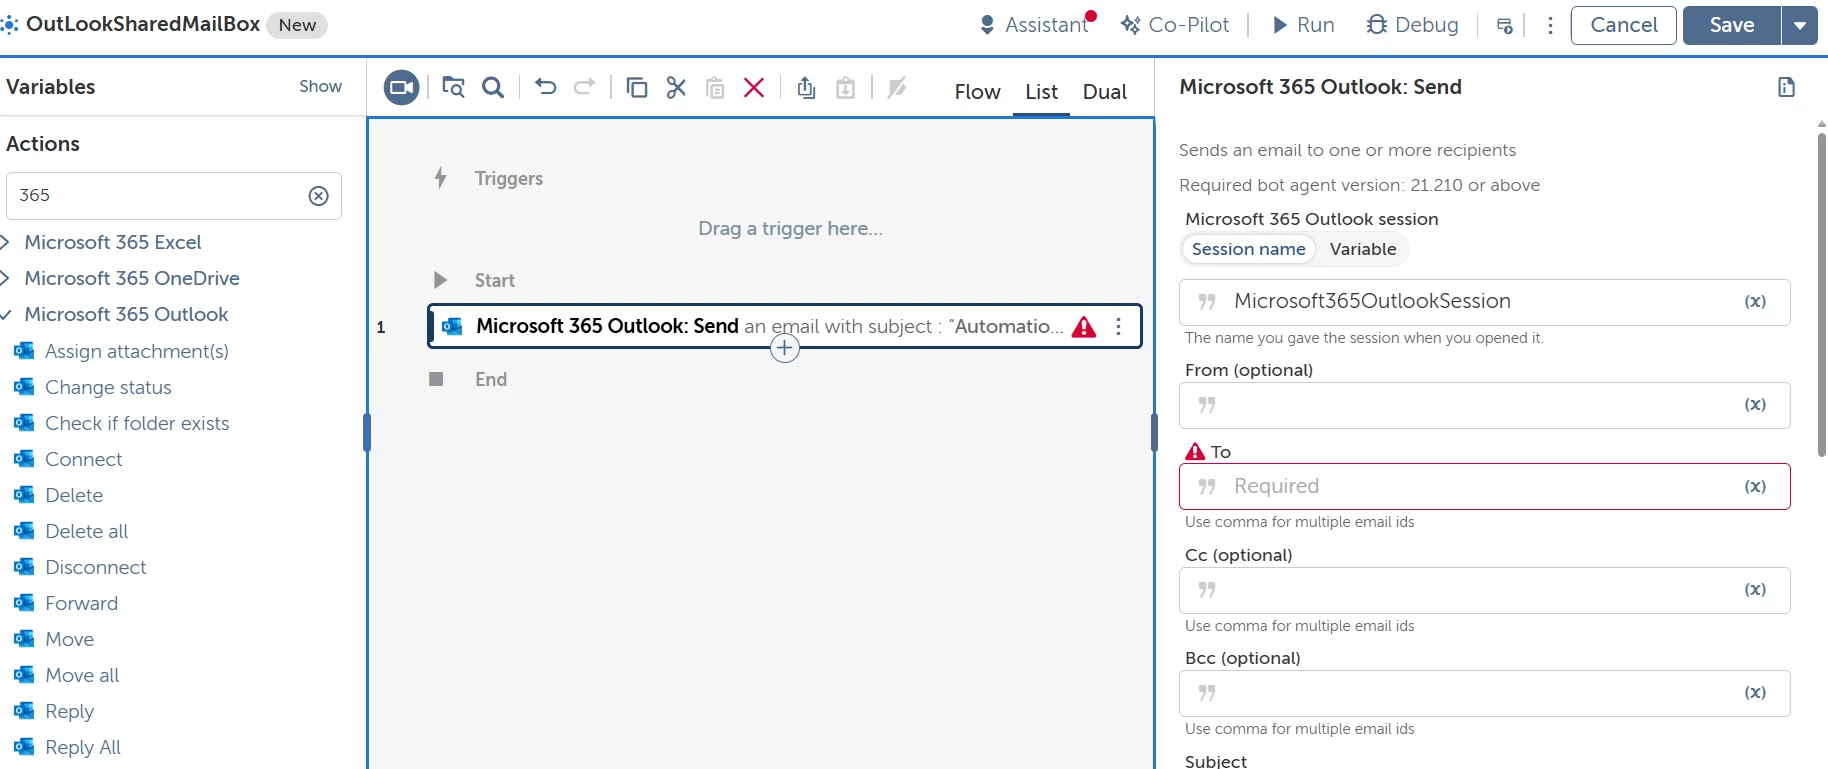
Task: Clear the actions search box
Action: 318,196
